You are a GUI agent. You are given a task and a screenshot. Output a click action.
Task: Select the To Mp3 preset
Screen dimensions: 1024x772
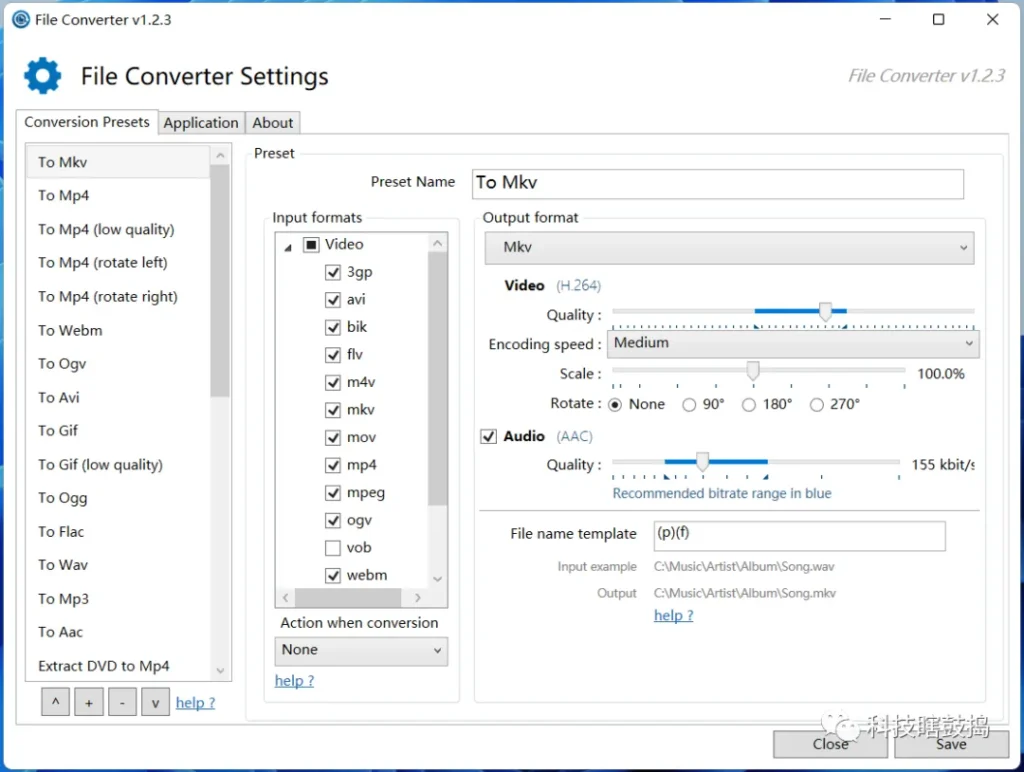coord(118,599)
